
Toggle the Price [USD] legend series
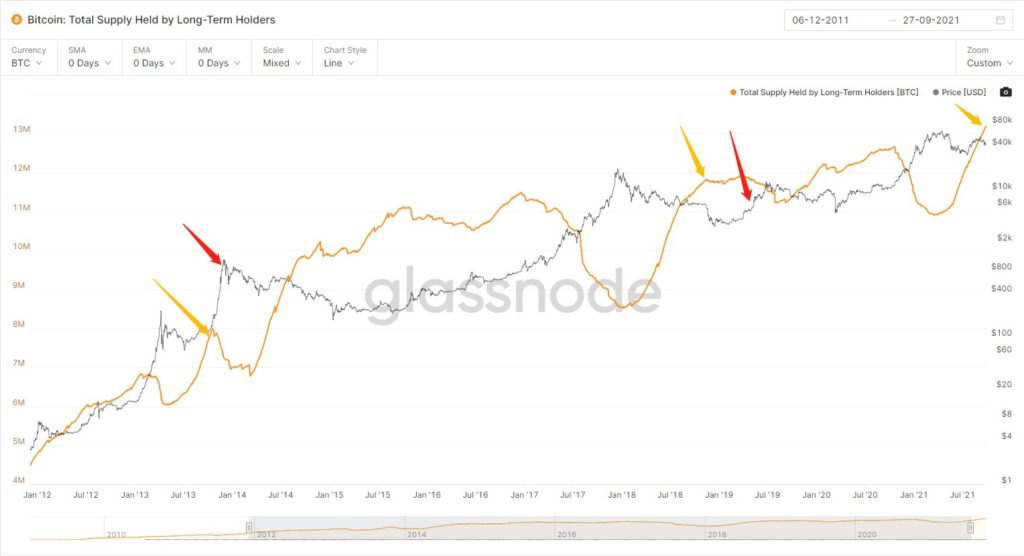[959, 92]
